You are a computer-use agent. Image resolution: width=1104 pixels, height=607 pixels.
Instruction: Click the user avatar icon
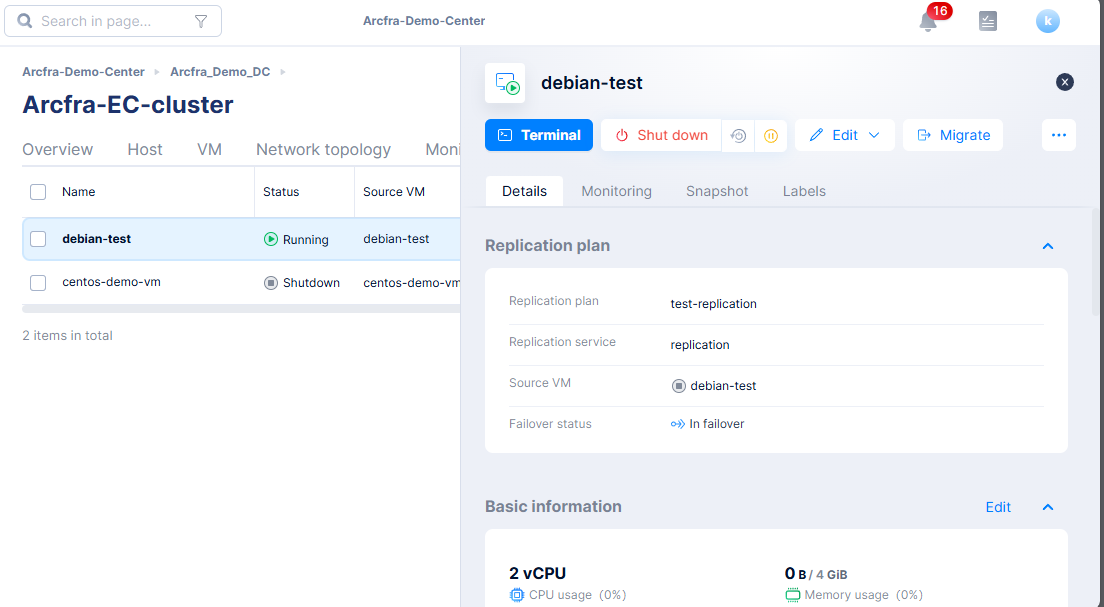(x=1047, y=21)
